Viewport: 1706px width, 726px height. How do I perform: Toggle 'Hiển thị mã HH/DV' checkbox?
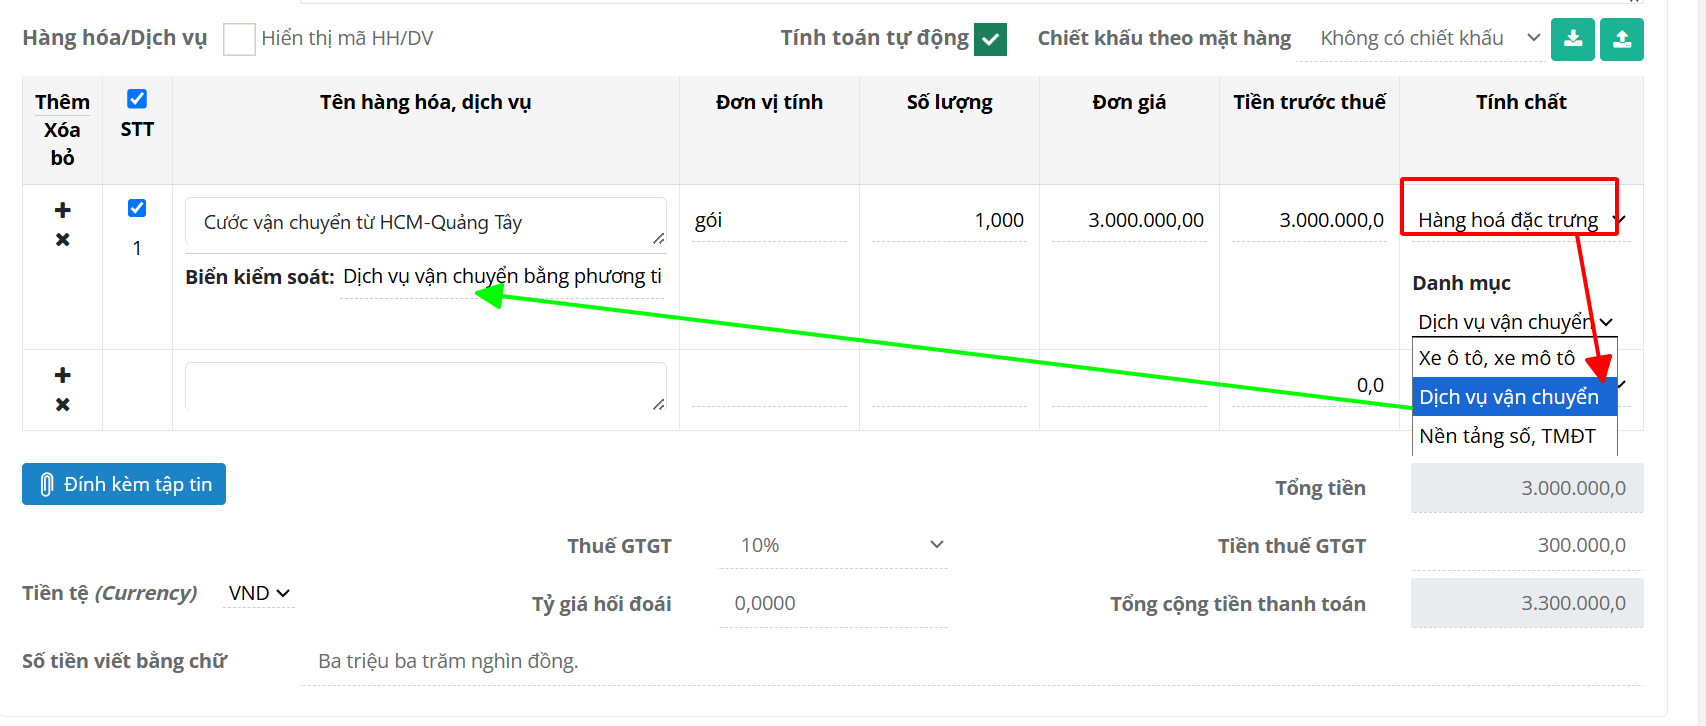pyautogui.click(x=239, y=39)
